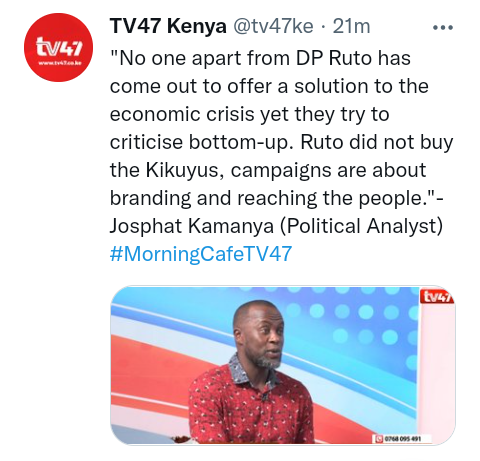Open the @tv47ke handle

click(x=273, y=26)
